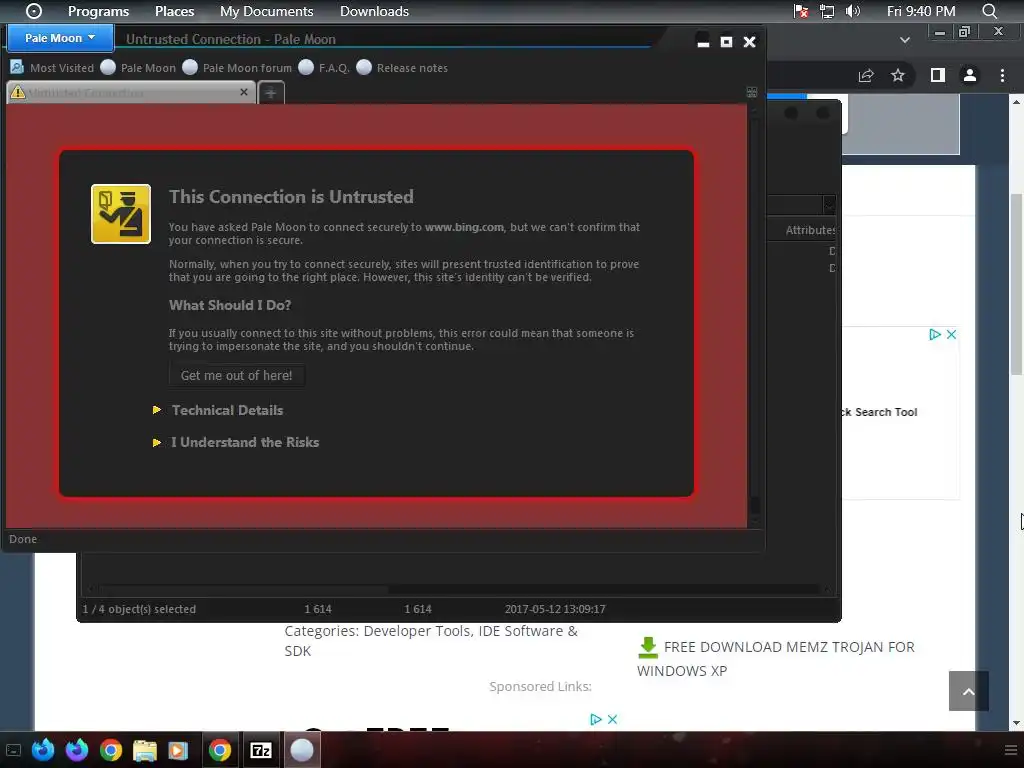
Task: Open Chrome's three-dot menu
Action: tap(1002, 75)
